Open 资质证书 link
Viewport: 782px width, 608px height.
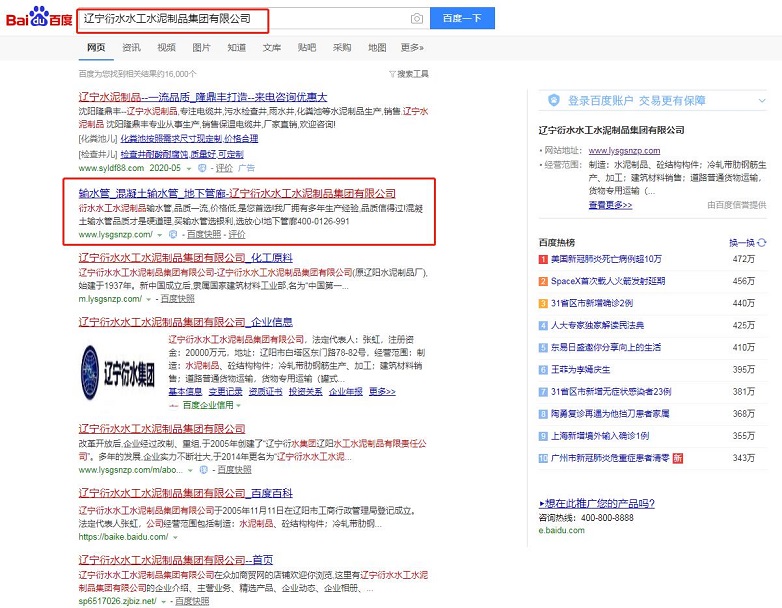click(265, 392)
